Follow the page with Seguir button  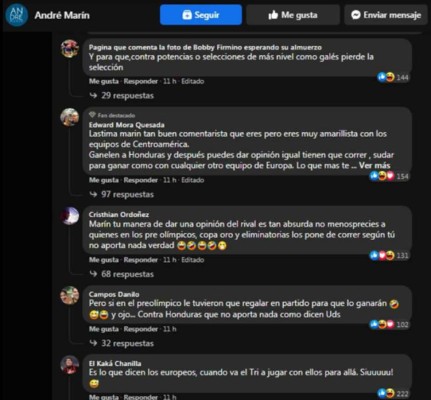click(x=201, y=15)
